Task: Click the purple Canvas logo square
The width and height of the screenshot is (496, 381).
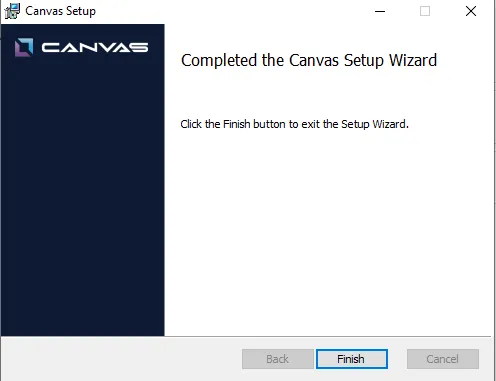Action: 24,47
